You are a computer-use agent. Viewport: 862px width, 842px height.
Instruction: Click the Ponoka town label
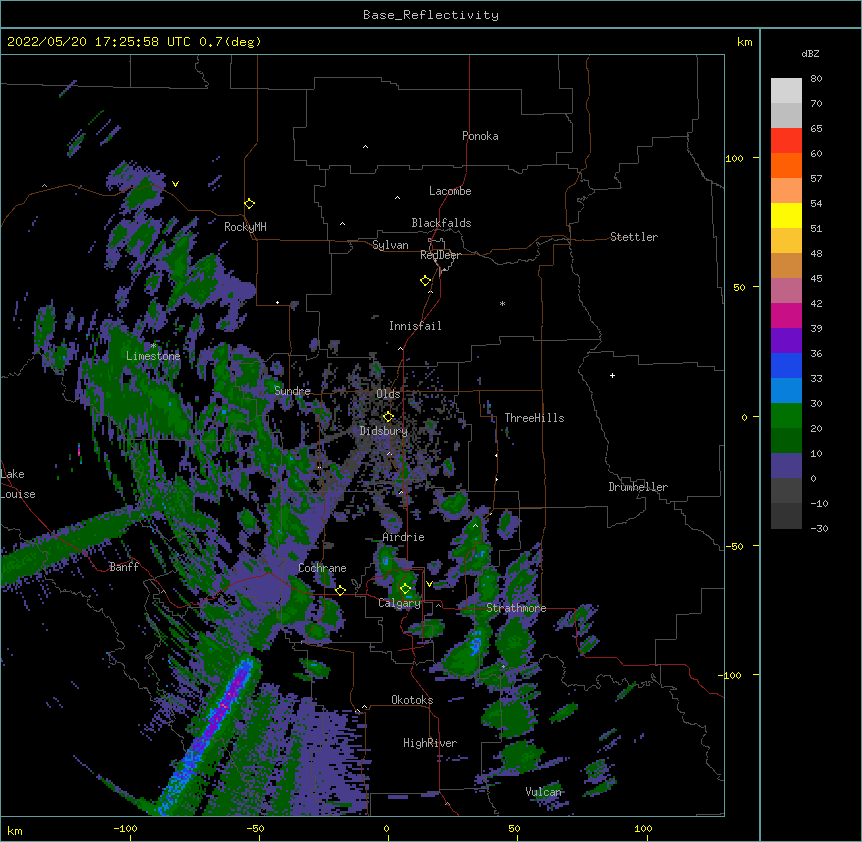(480, 136)
